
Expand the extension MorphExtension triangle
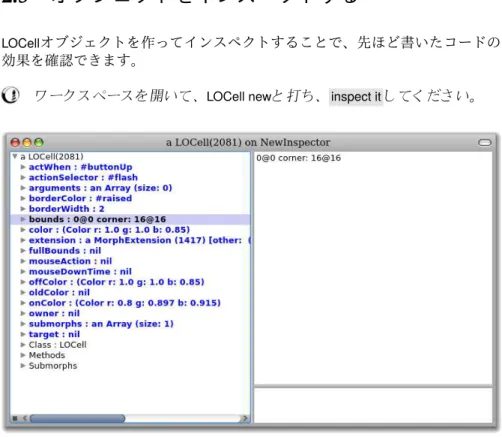[x=23, y=240]
